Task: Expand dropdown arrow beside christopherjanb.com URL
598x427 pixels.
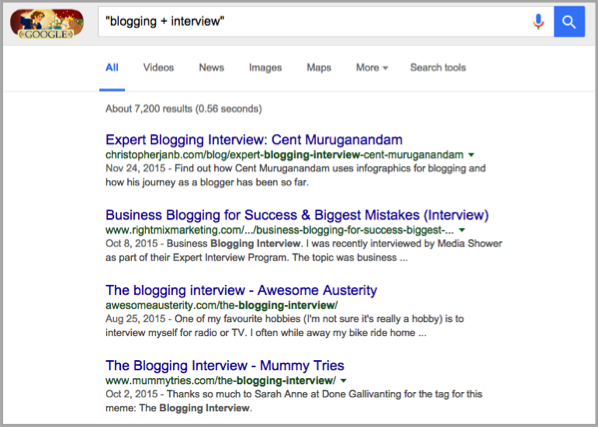Action: 471,155
